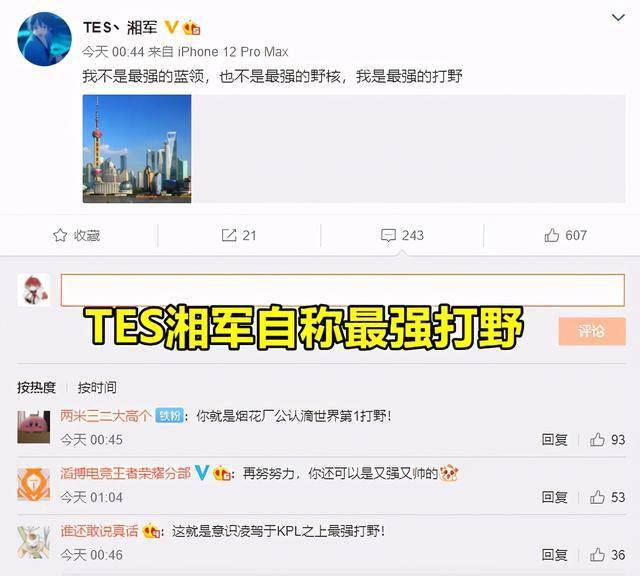
Task: Open the TES、湘军 username link
Action: pos(120,27)
